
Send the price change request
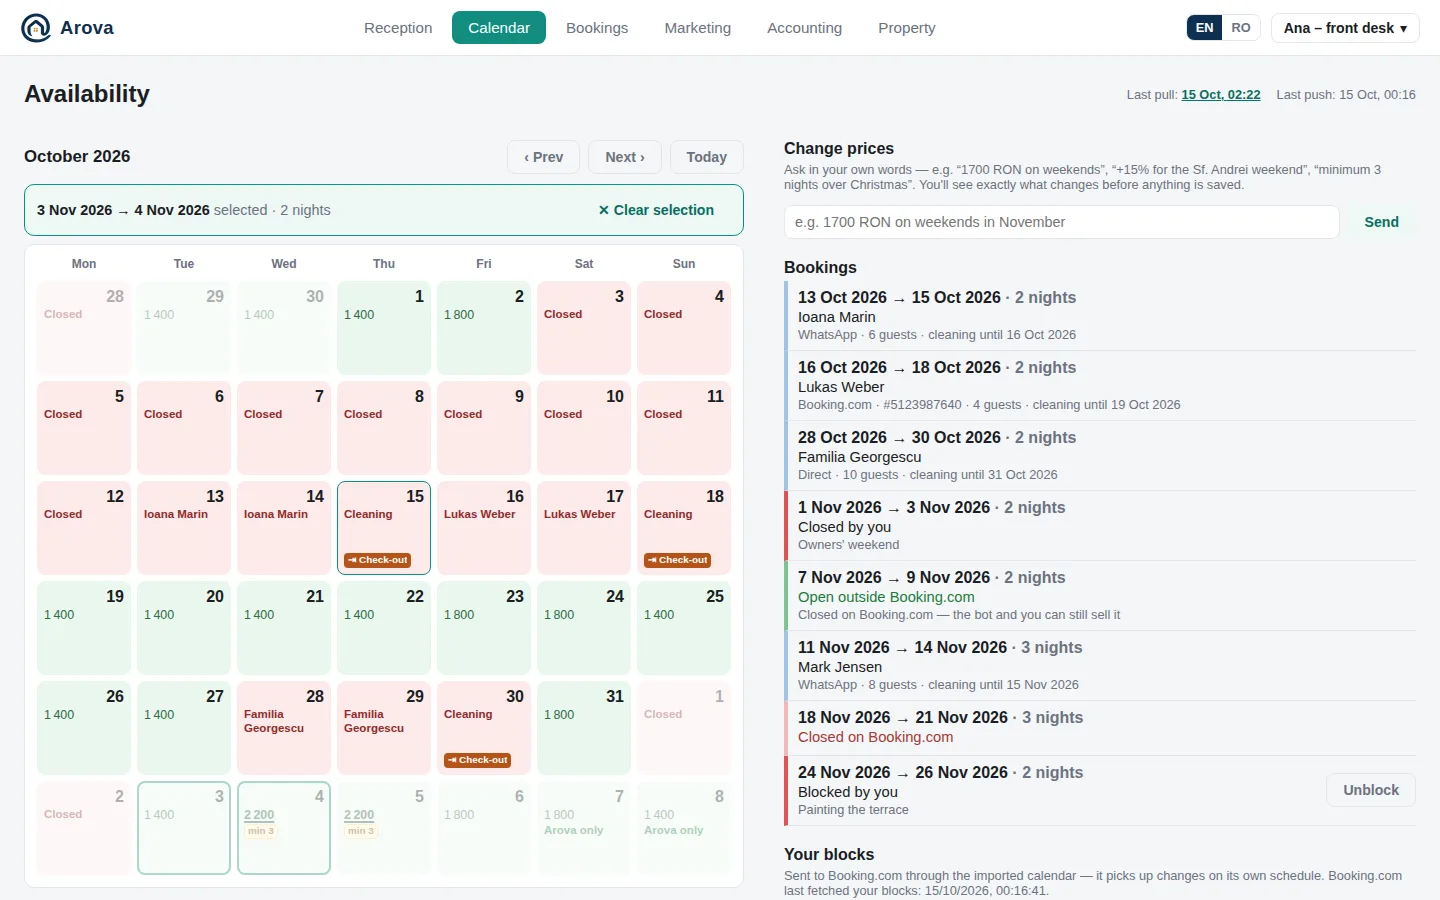[1381, 222]
